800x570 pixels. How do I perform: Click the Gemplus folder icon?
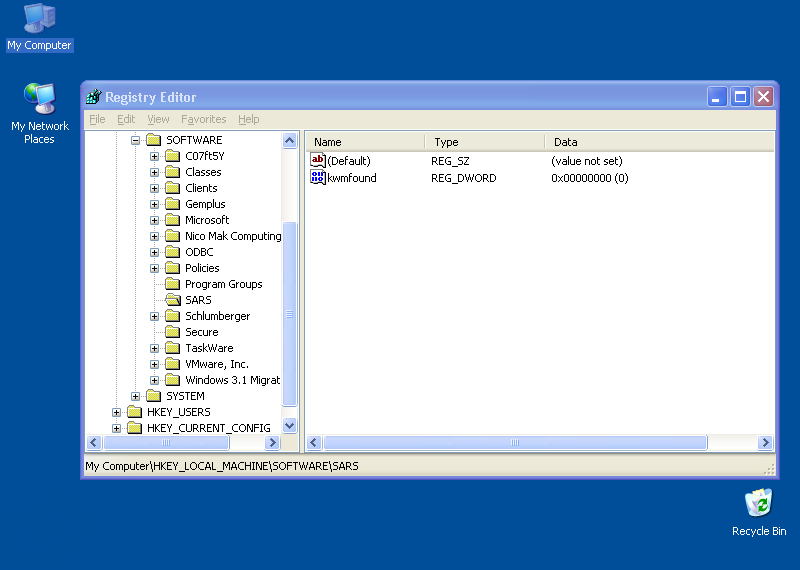[x=173, y=204]
